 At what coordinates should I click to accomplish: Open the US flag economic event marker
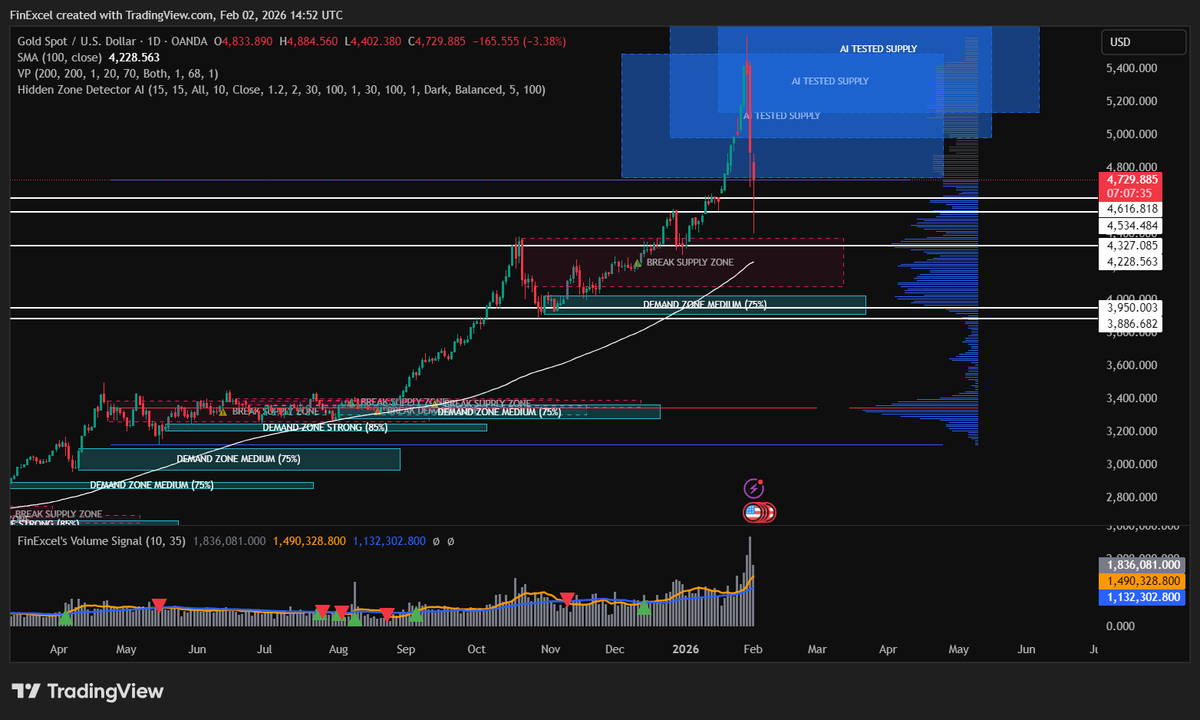pyautogui.click(x=753, y=512)
